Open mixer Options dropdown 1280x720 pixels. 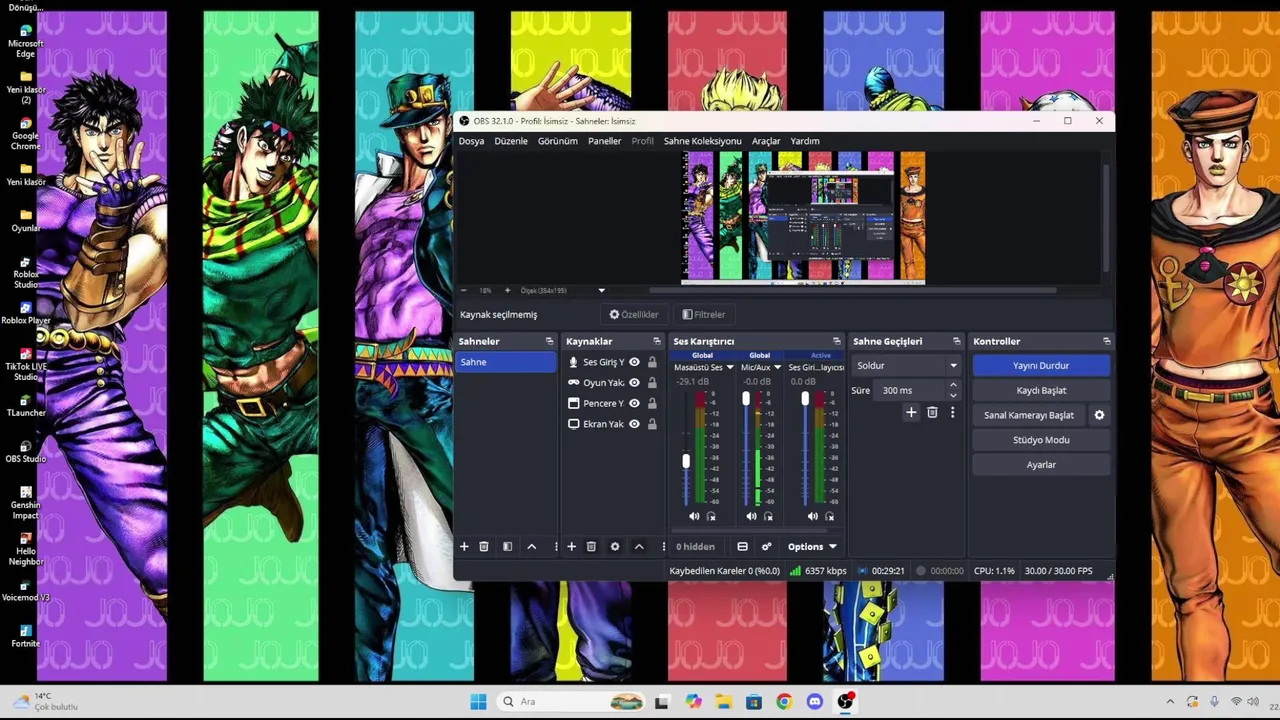tap(812, 547)
